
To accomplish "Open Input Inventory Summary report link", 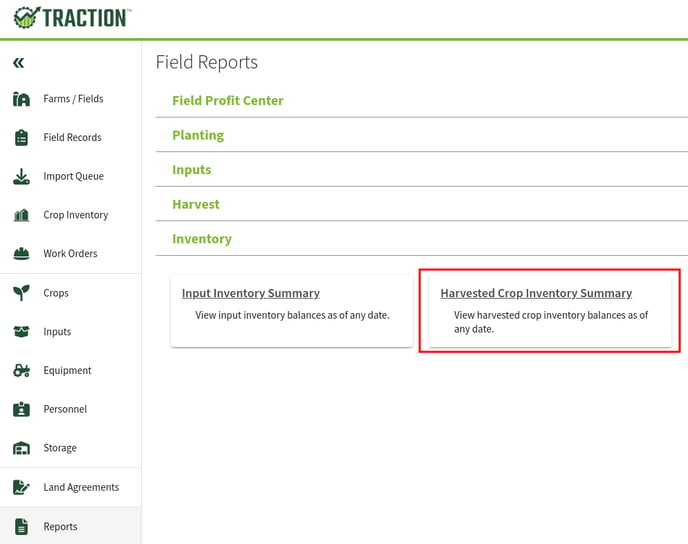I will click(x=251, y=293).
